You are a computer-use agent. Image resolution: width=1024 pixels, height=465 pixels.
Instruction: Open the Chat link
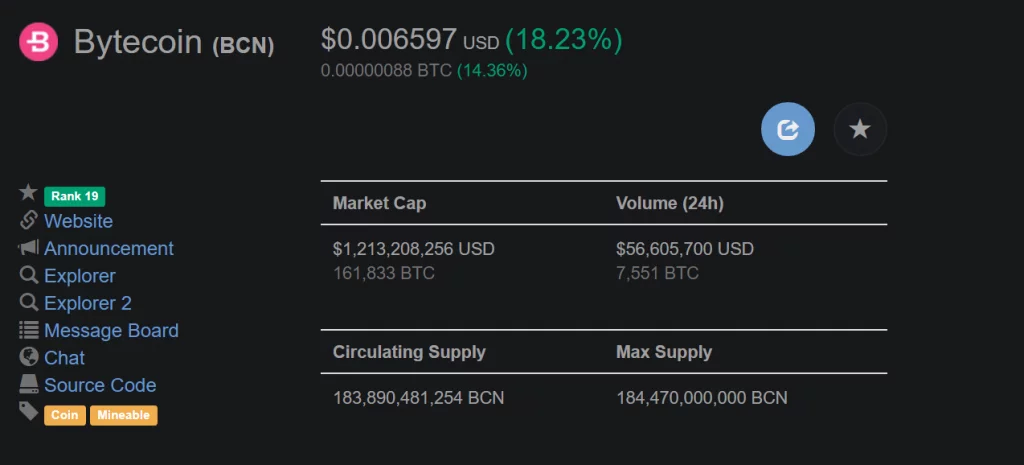click(65, 359)
